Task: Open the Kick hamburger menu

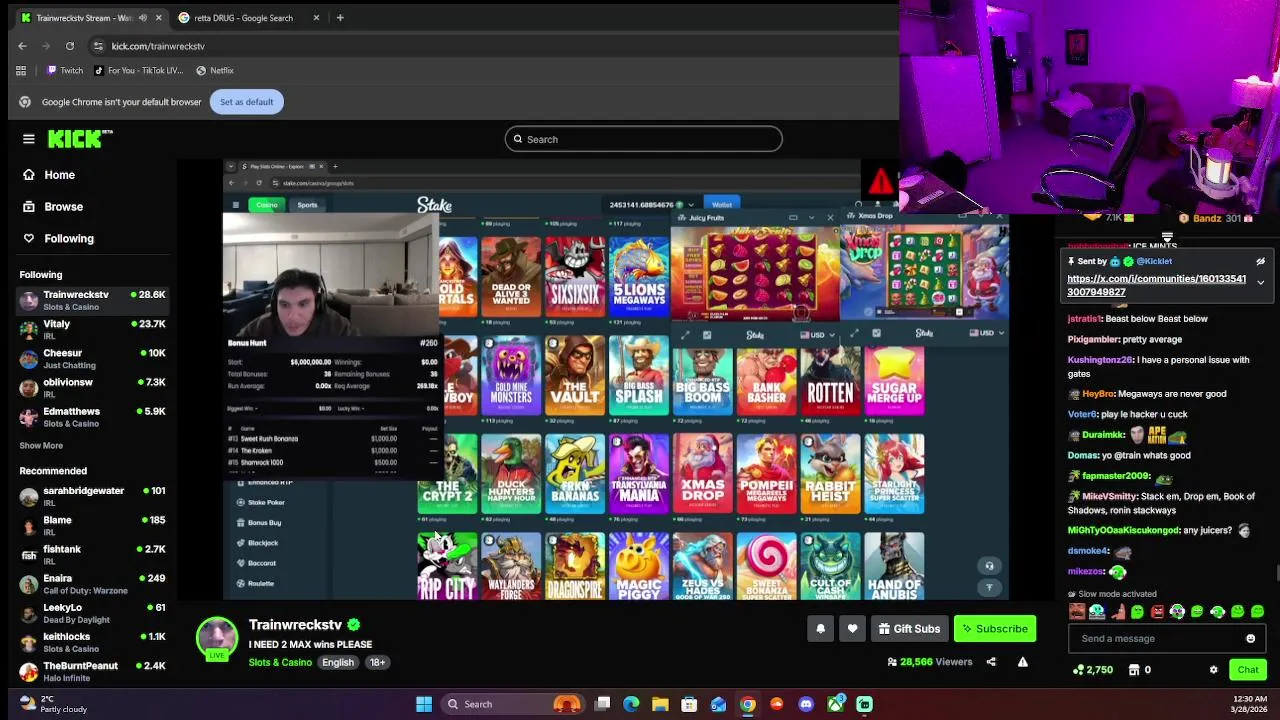Action: coord(29,139)
